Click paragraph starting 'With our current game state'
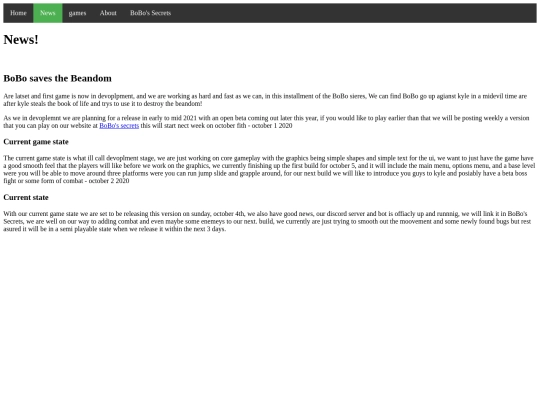Image resolution: width=540 pixels, height=405 pixels. pyautogui.click(x=267, y=221)
